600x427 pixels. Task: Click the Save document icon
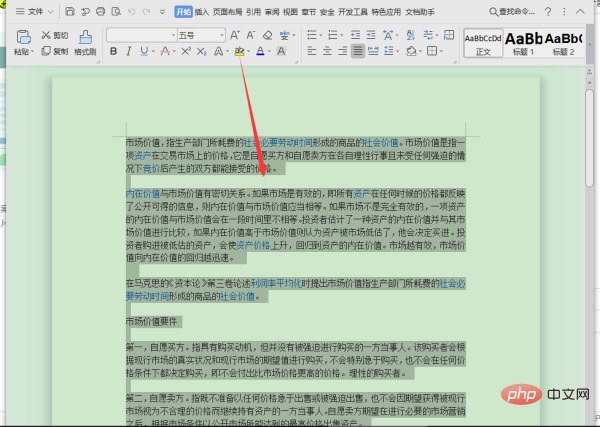coord(68,12)
